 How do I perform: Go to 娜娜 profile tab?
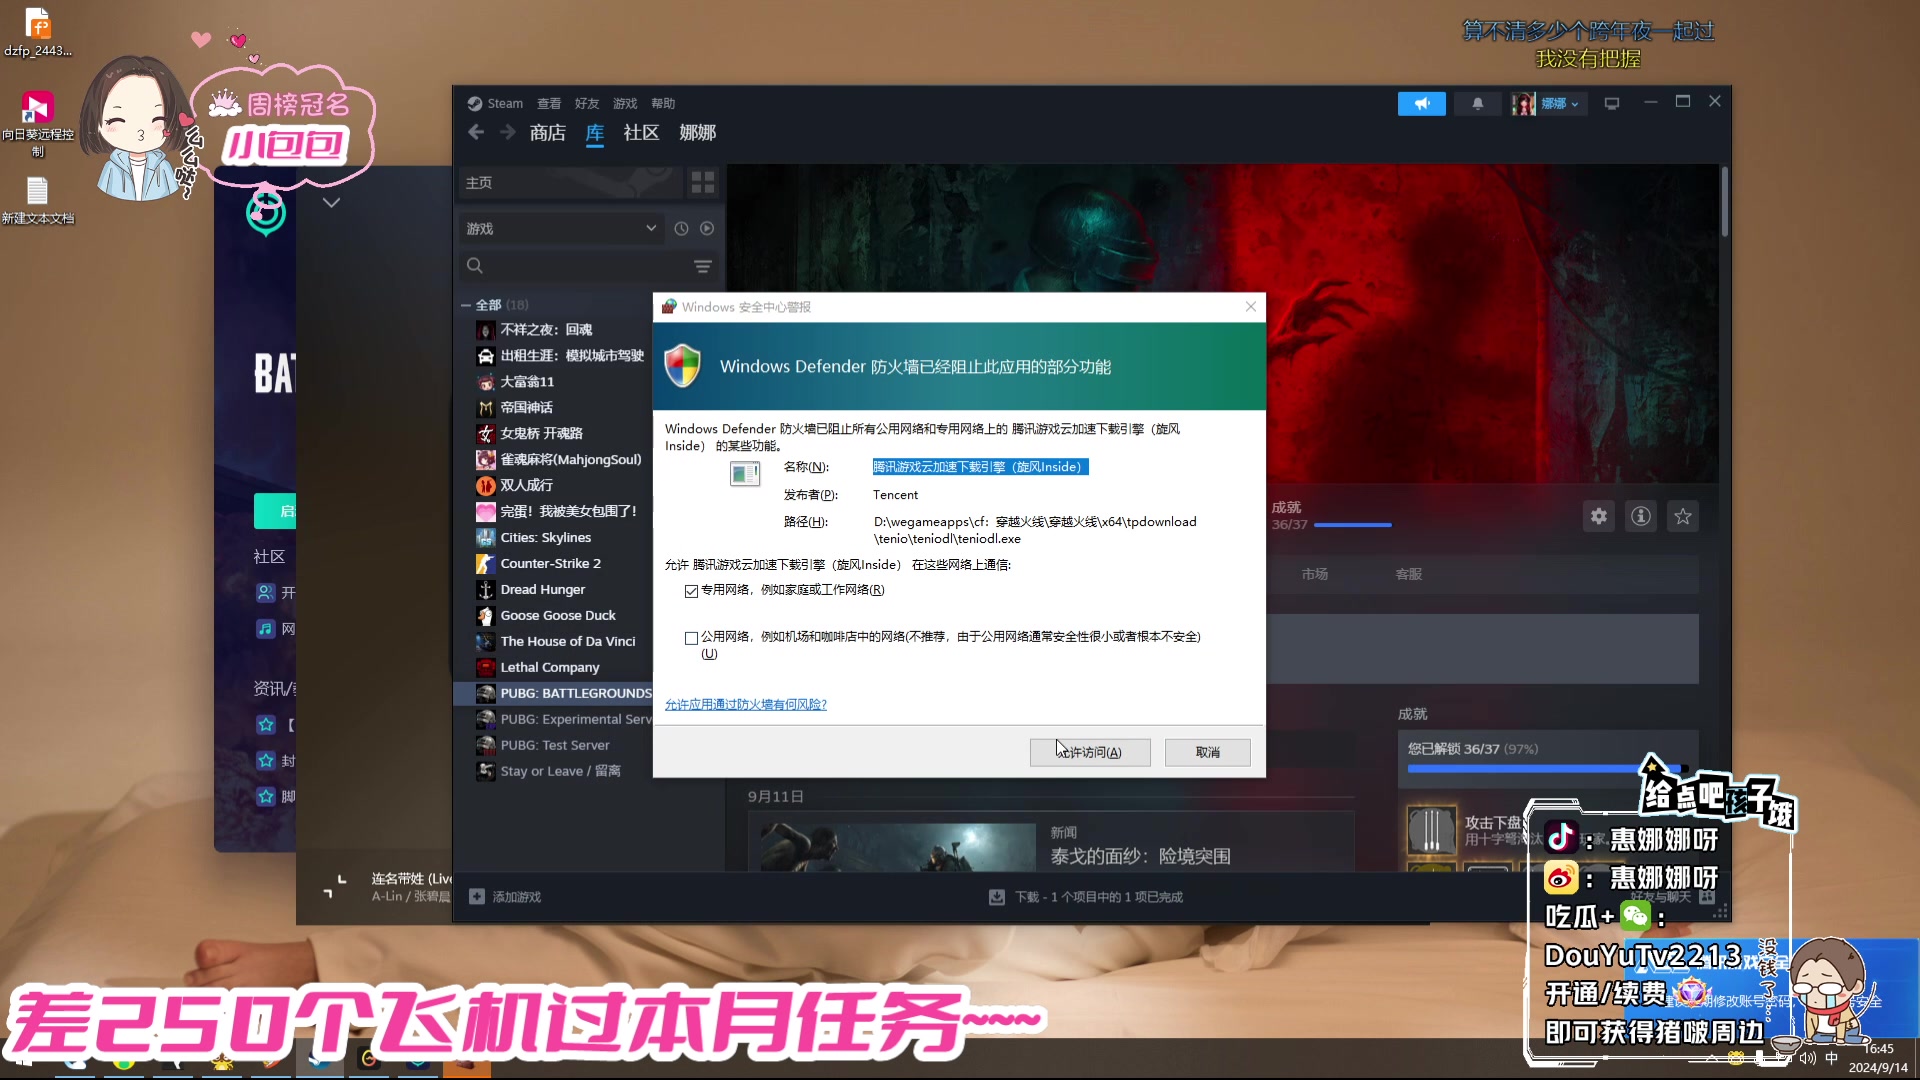point(698,133)
